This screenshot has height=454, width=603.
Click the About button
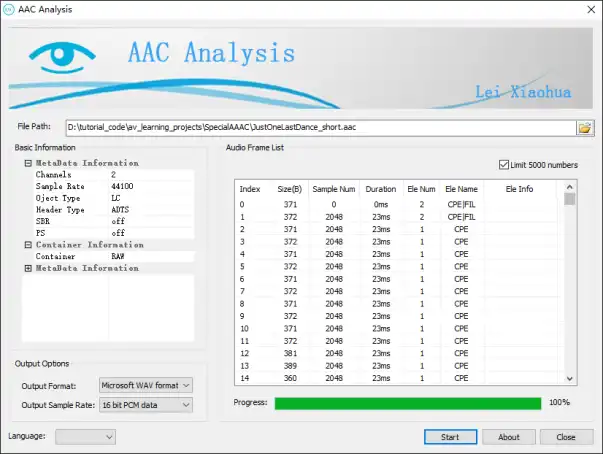(508, 437)
